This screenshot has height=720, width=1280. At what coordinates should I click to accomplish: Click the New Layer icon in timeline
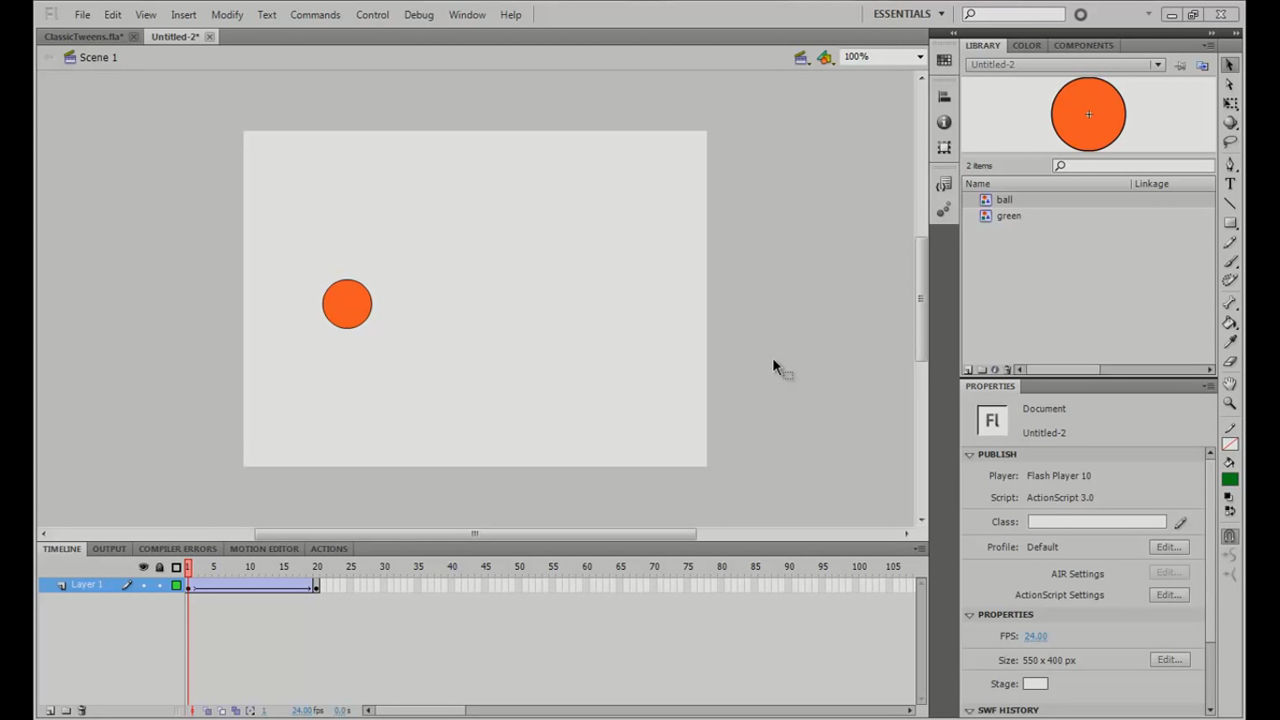[50, 711]
